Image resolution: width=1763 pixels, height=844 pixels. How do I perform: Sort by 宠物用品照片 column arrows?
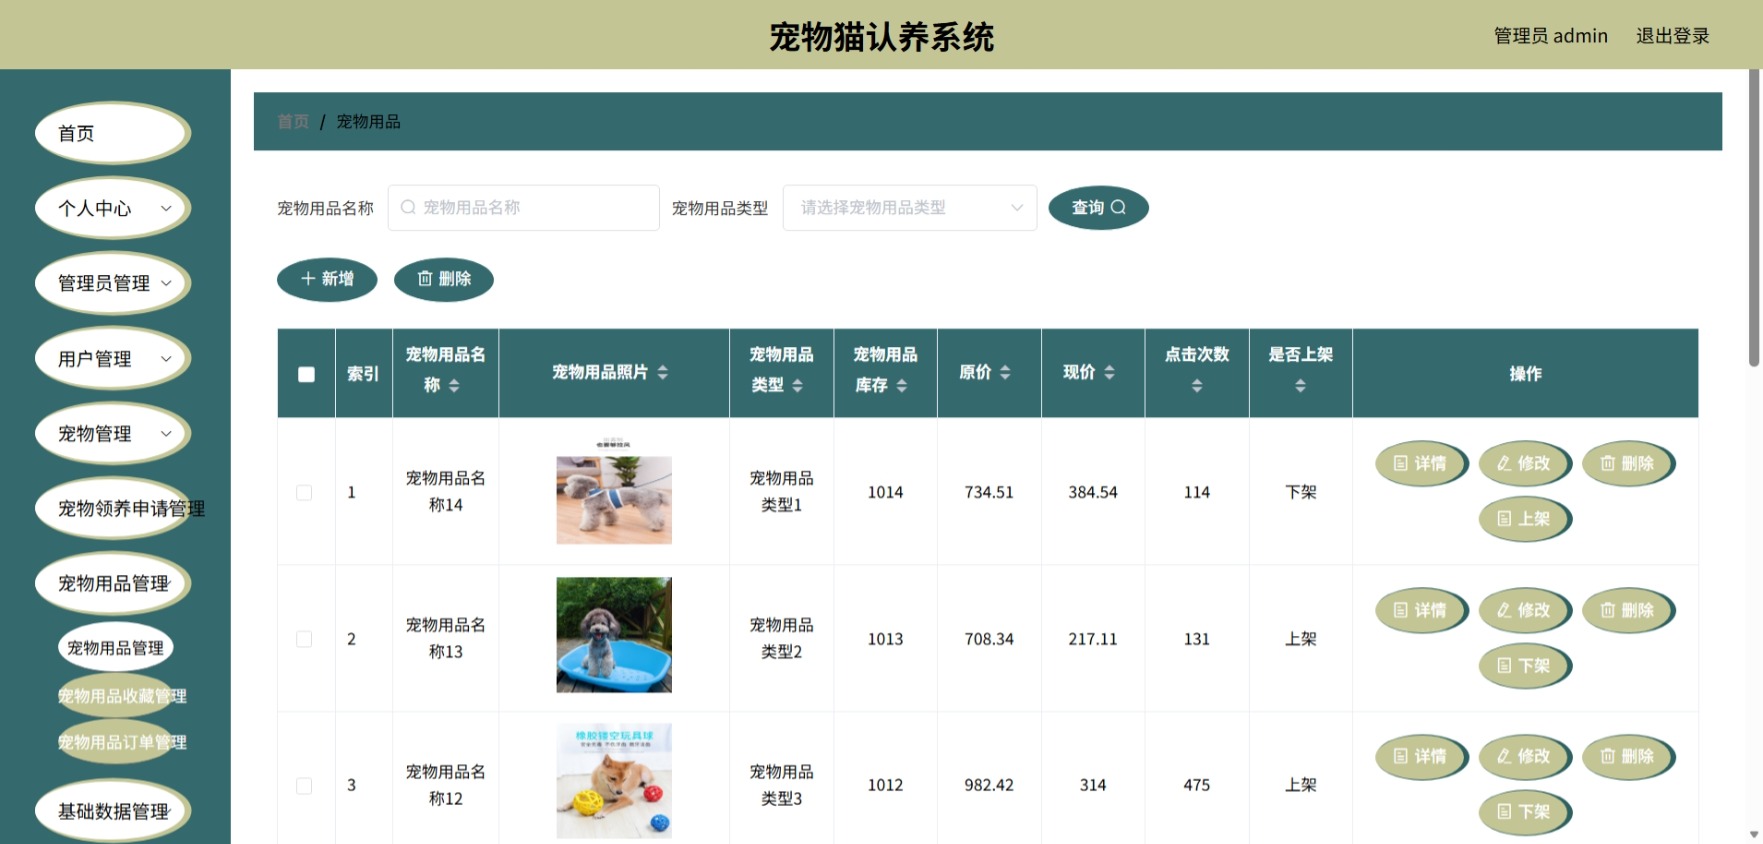(x=663, y=372)
